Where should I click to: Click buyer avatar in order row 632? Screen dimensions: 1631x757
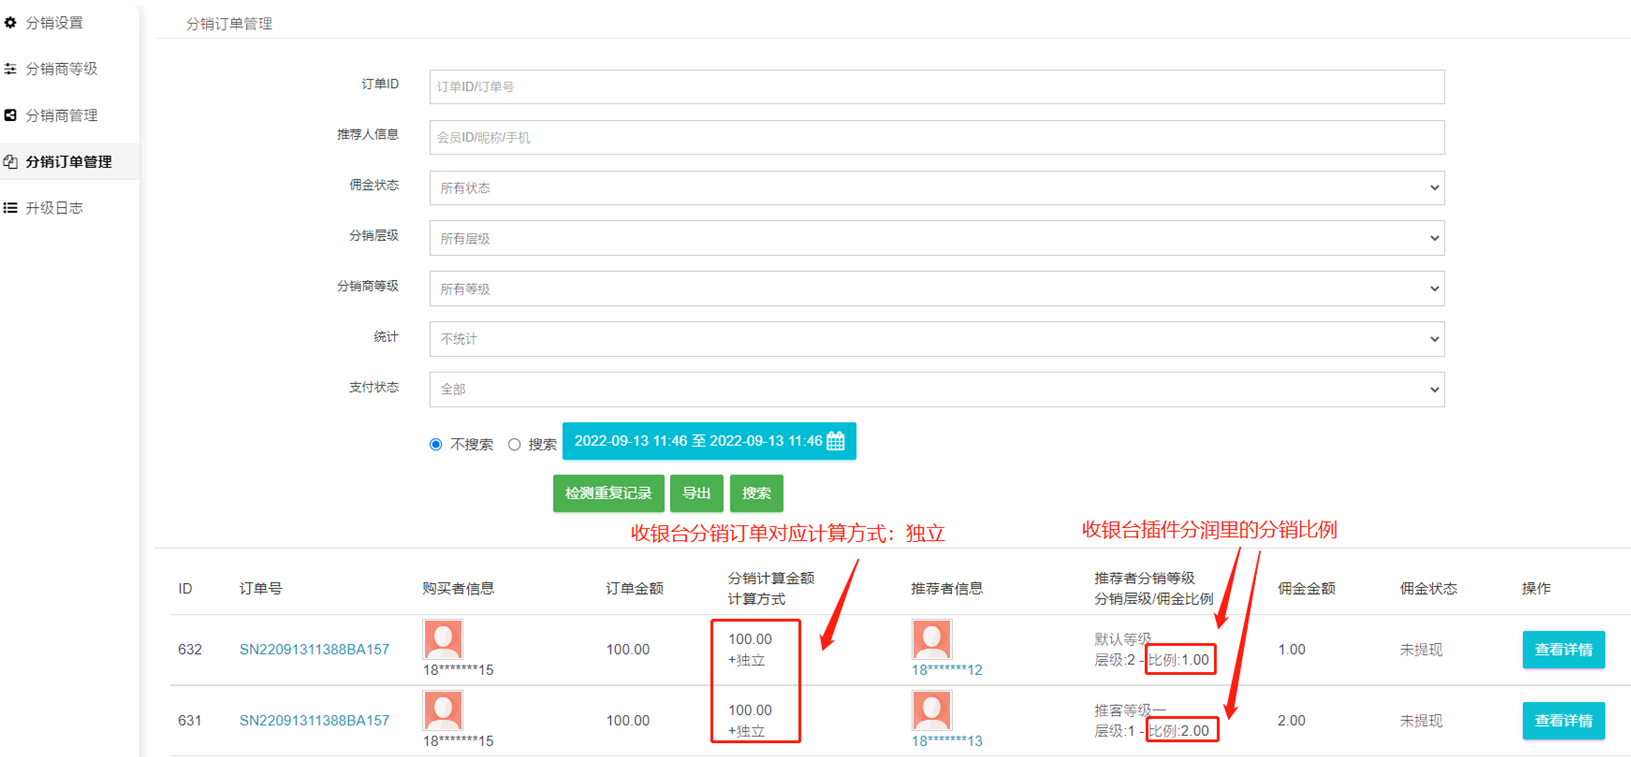442,639
